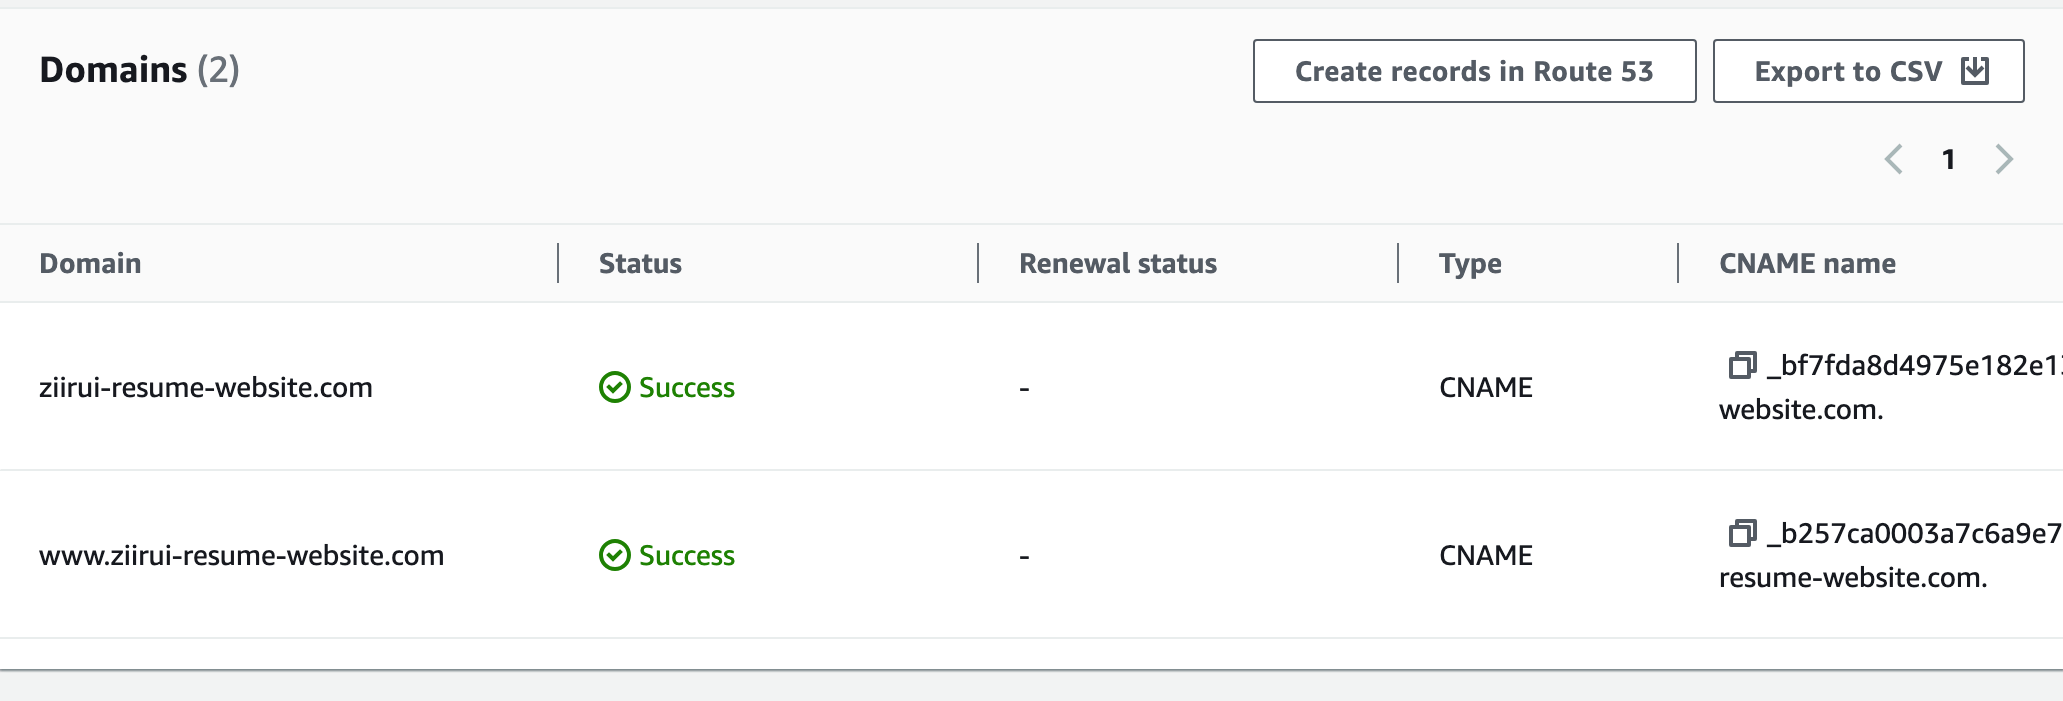The height and width of the screenshot is (701, 2063).
Task: Select the ziirui-resume-website.com domain row
Action: point(205,387)
